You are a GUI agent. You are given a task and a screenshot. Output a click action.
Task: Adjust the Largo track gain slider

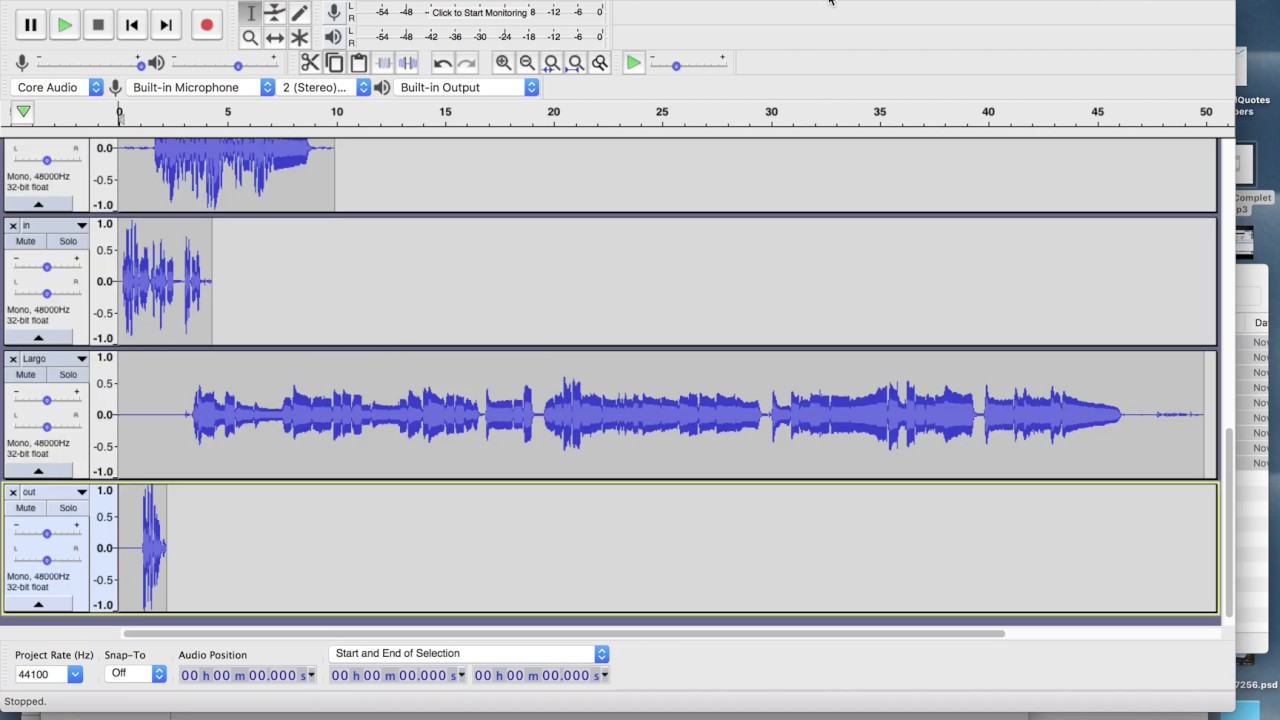click(x=46, y=399)
